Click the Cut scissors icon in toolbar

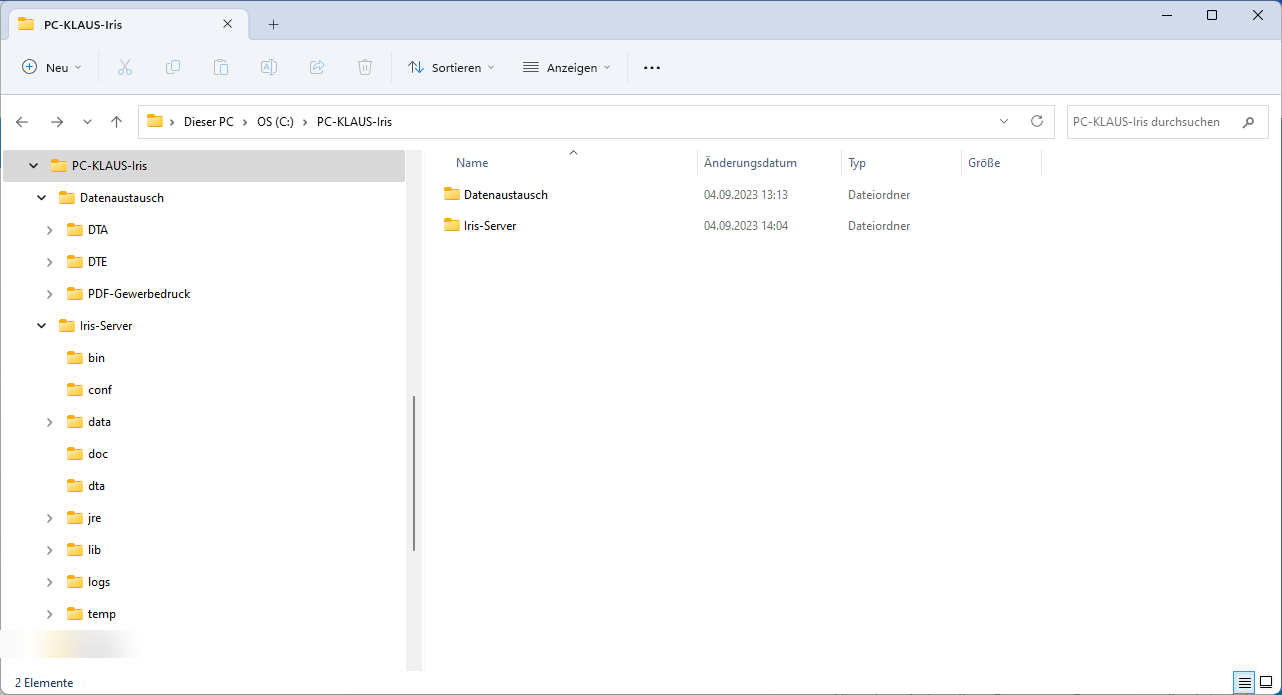pos(125,67)
